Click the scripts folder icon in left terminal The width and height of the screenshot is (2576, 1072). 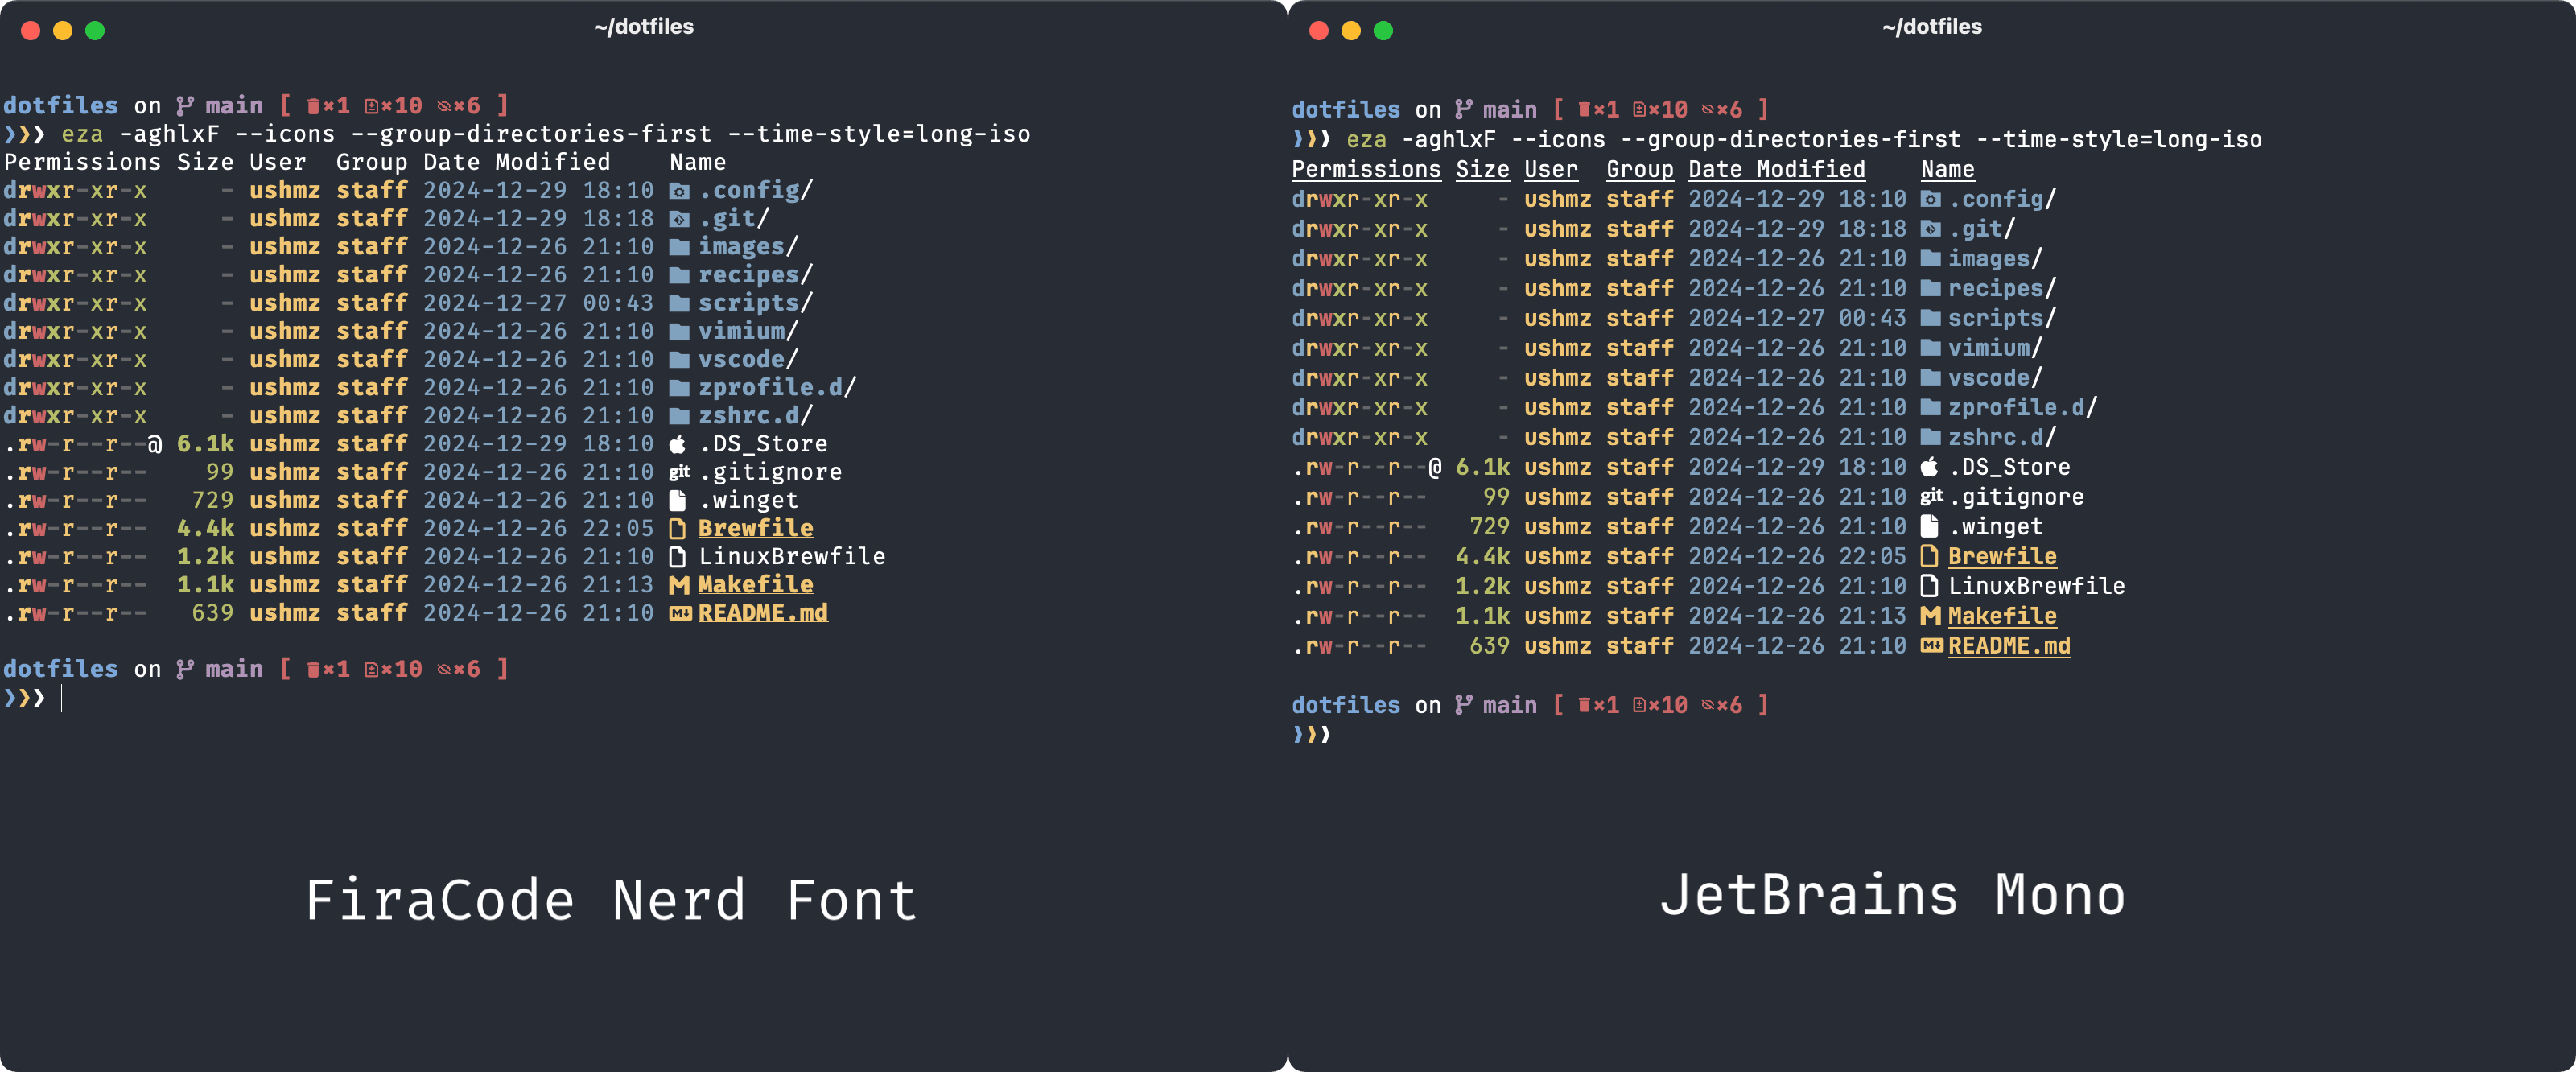[679, 303]
